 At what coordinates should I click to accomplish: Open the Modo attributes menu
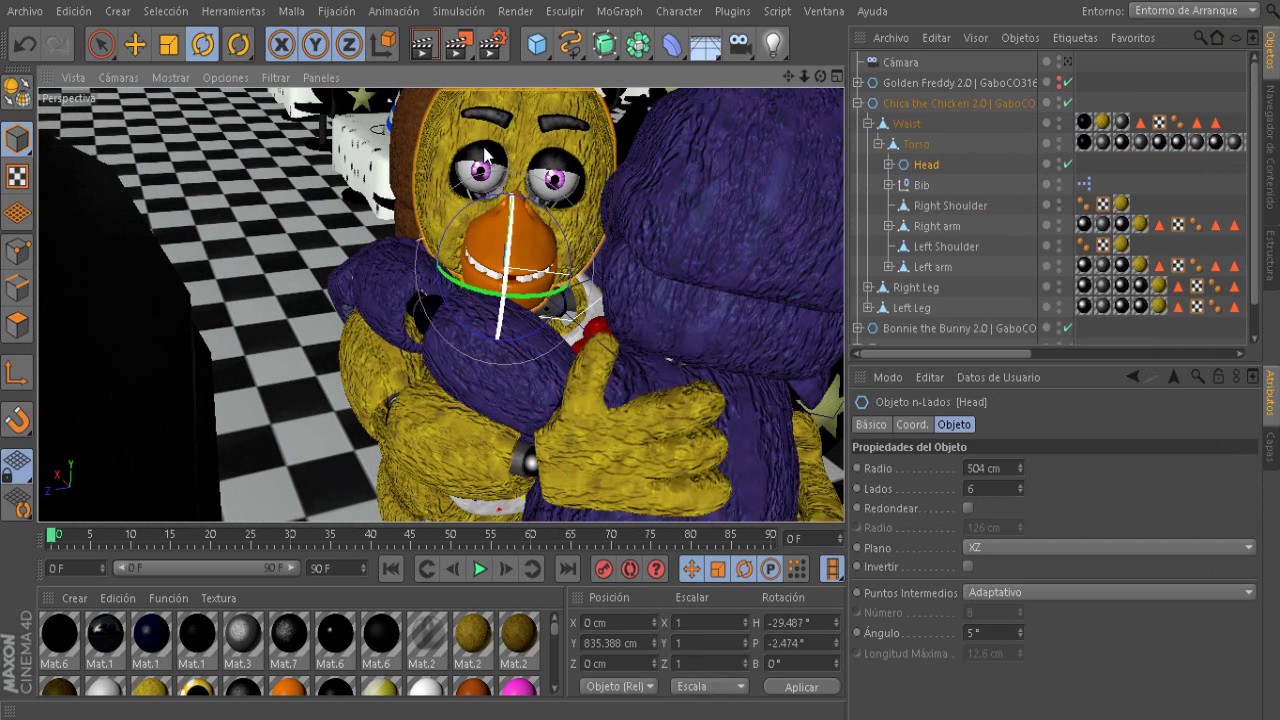[887, 377]
